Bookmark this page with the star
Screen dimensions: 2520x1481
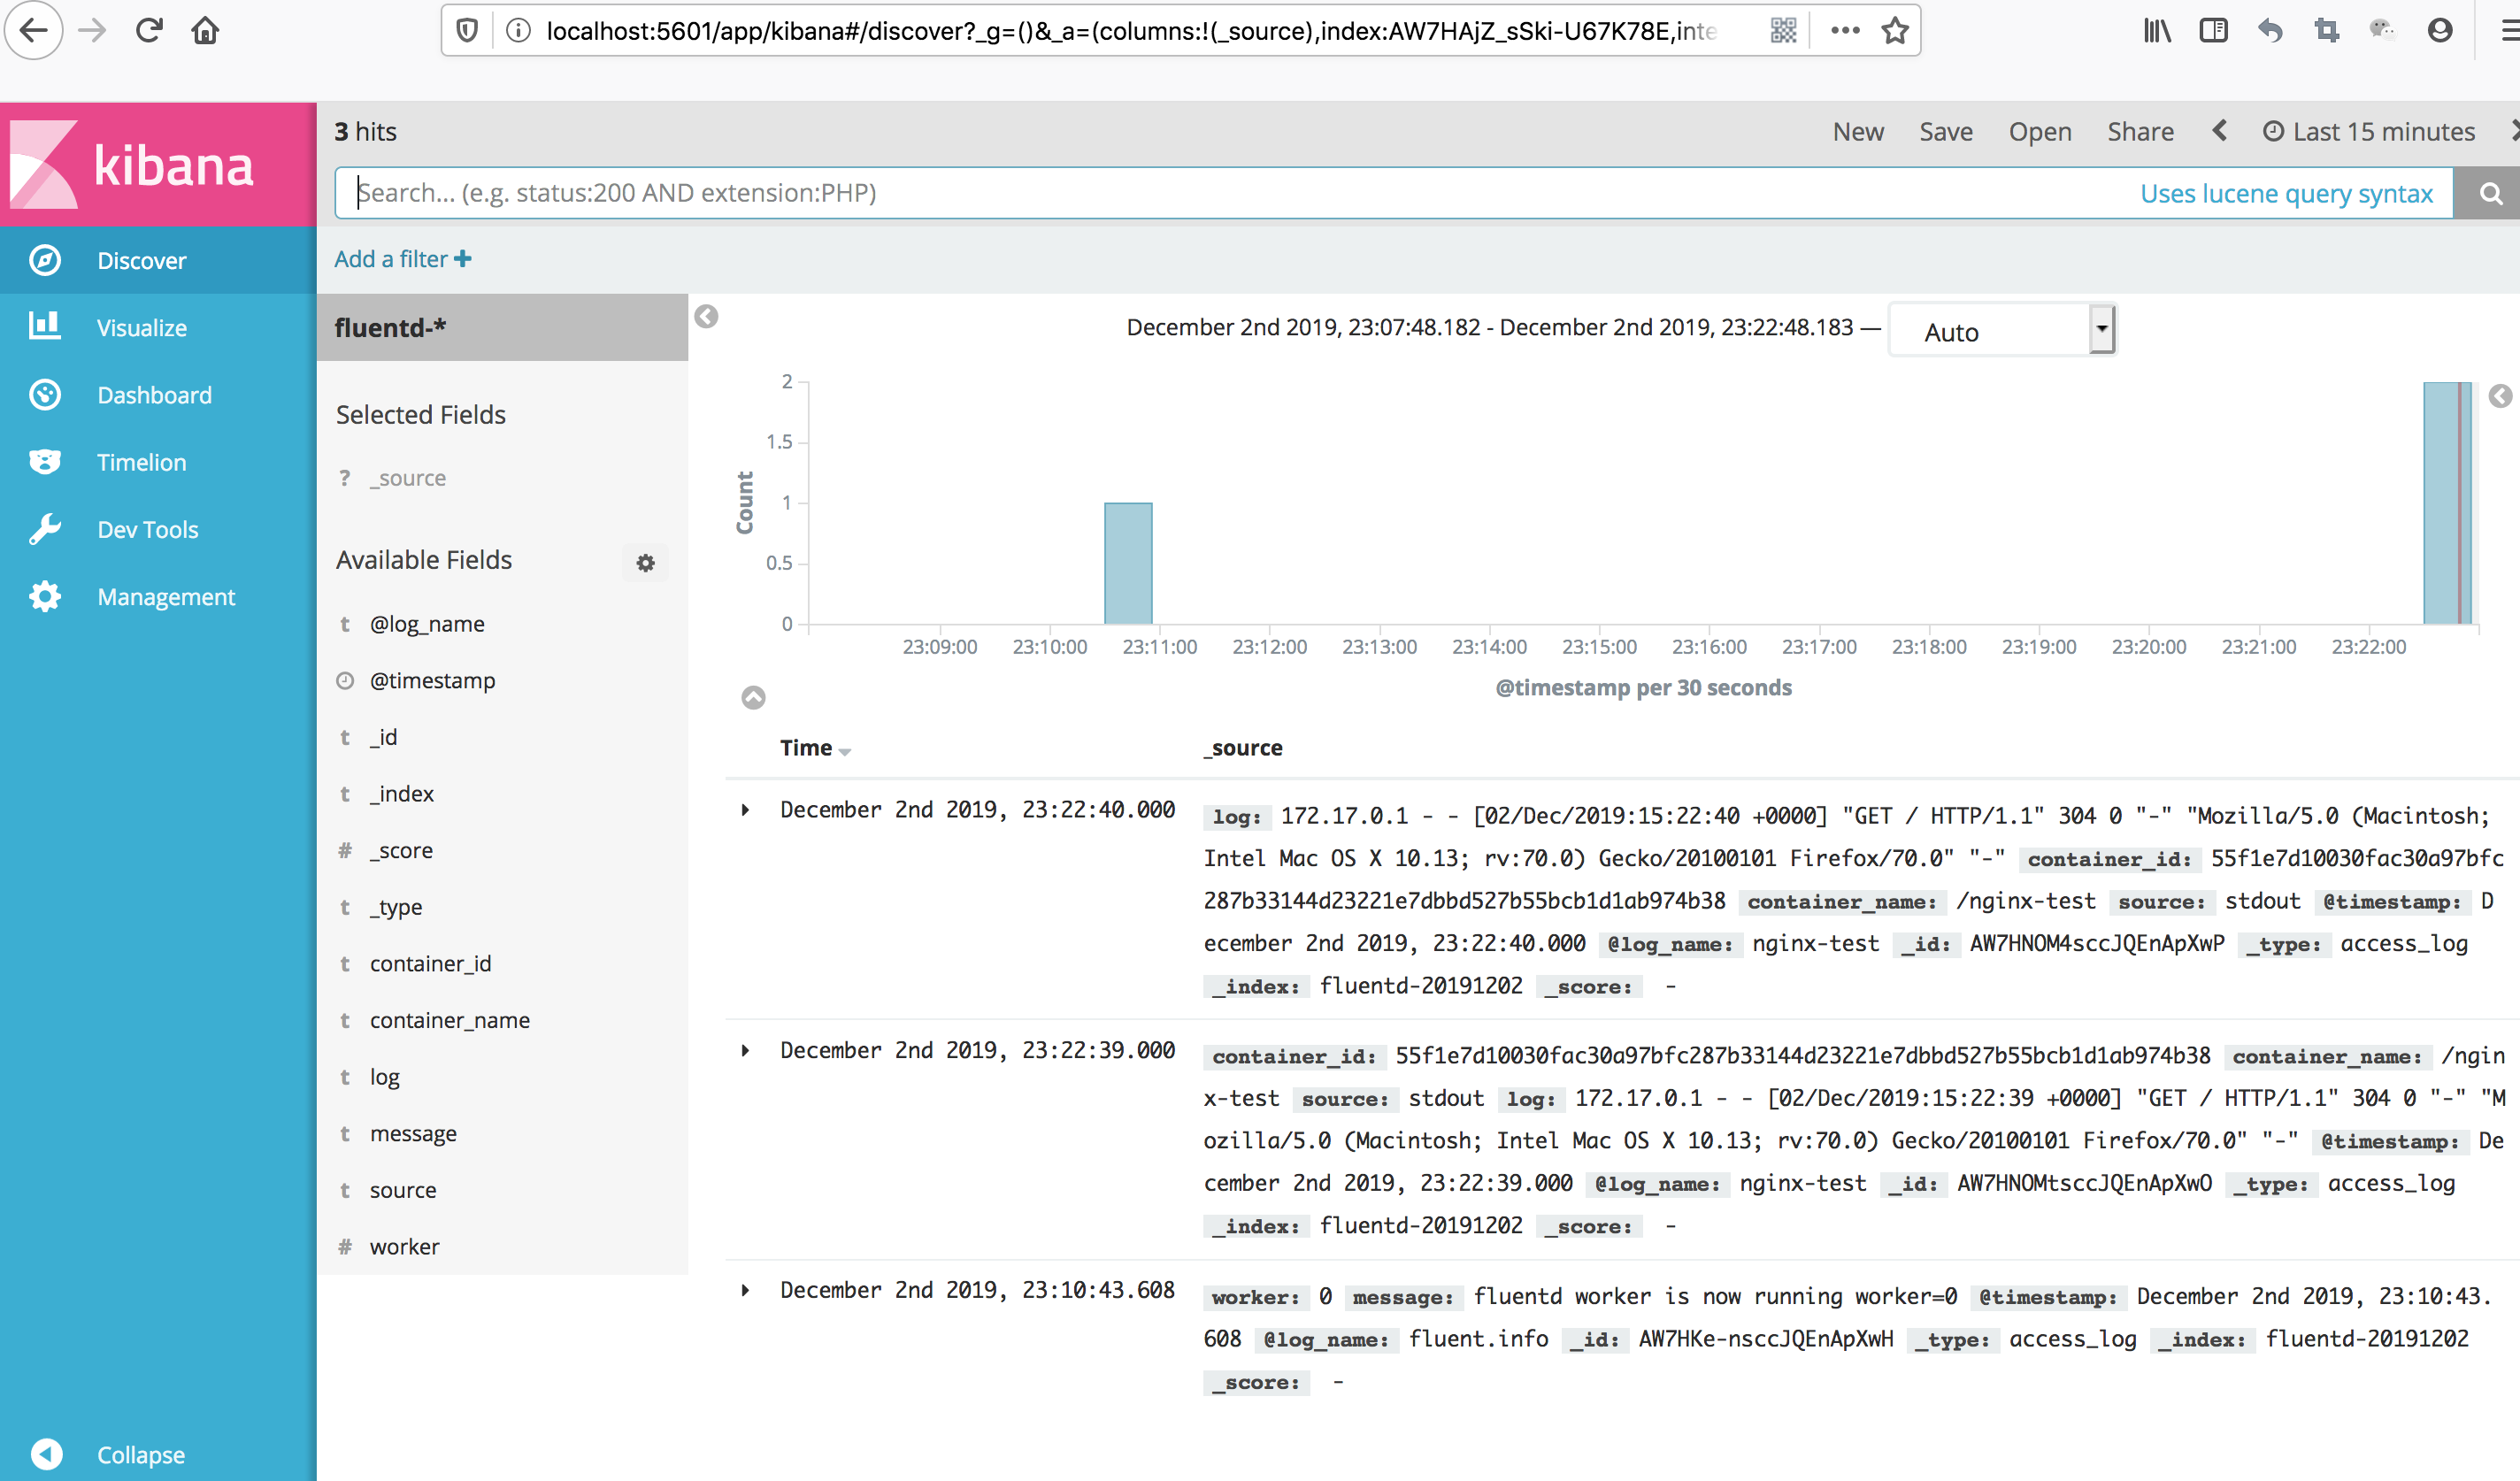pyautogui.click(x=1895, y=31)
